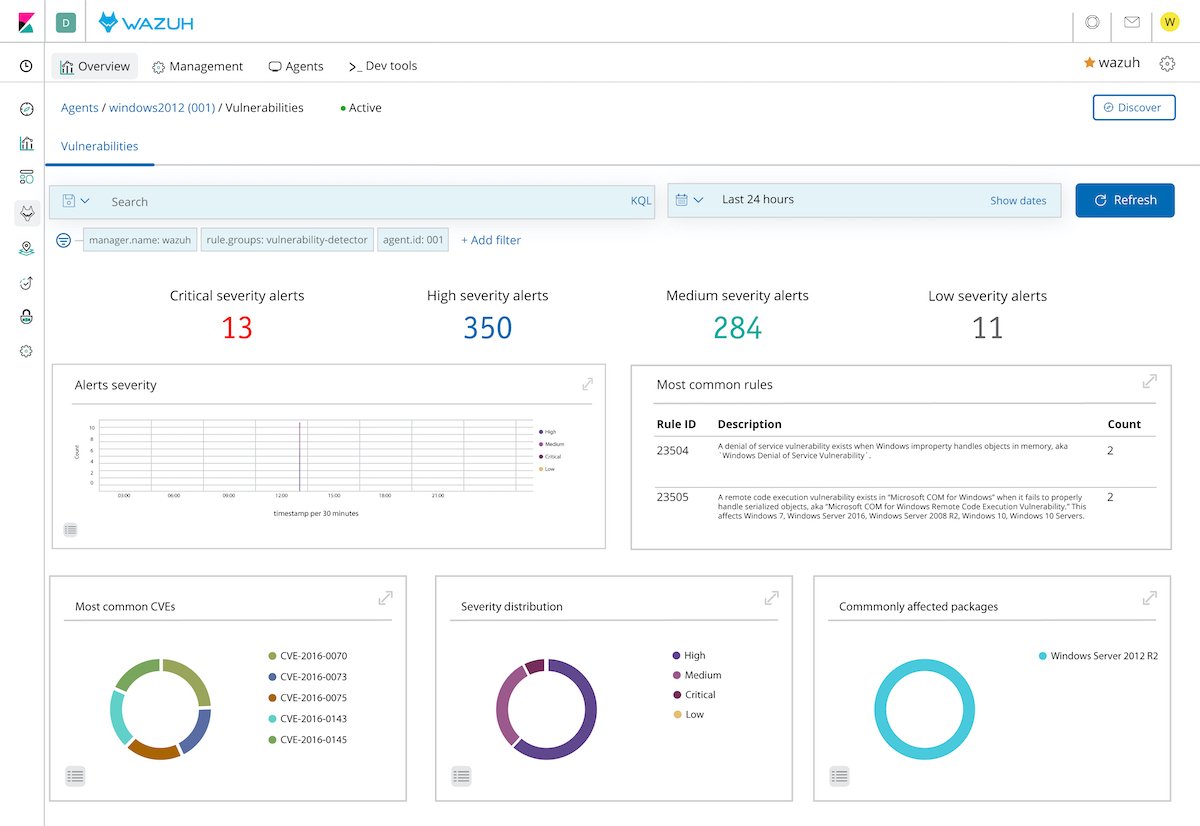Follow the windows2012 (001) breadcrumb link
This screenshot has width=1200, height=826.
coord(162,108)
